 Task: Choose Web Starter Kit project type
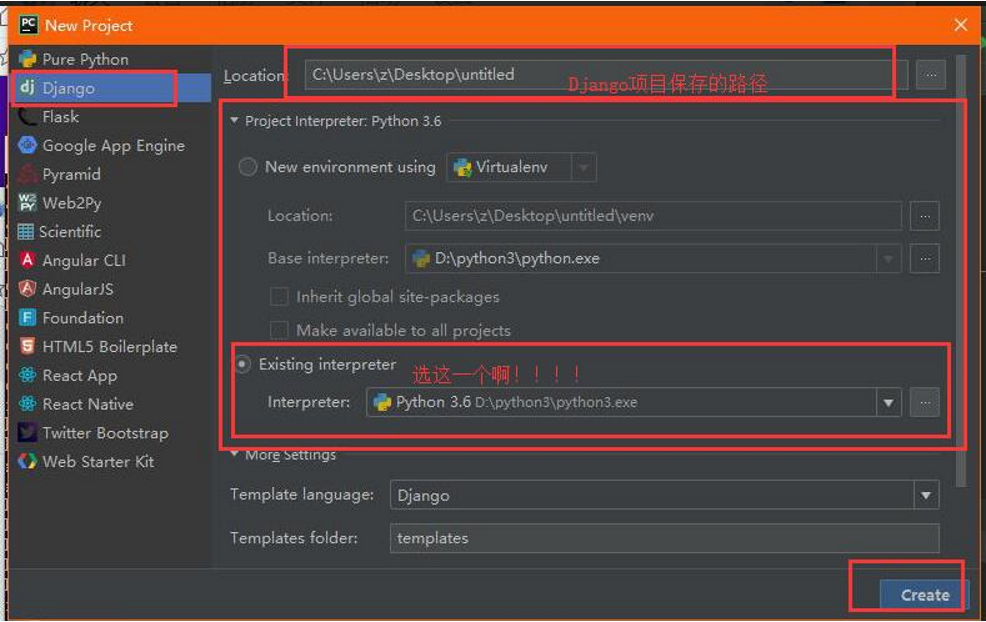click(98, 462)
